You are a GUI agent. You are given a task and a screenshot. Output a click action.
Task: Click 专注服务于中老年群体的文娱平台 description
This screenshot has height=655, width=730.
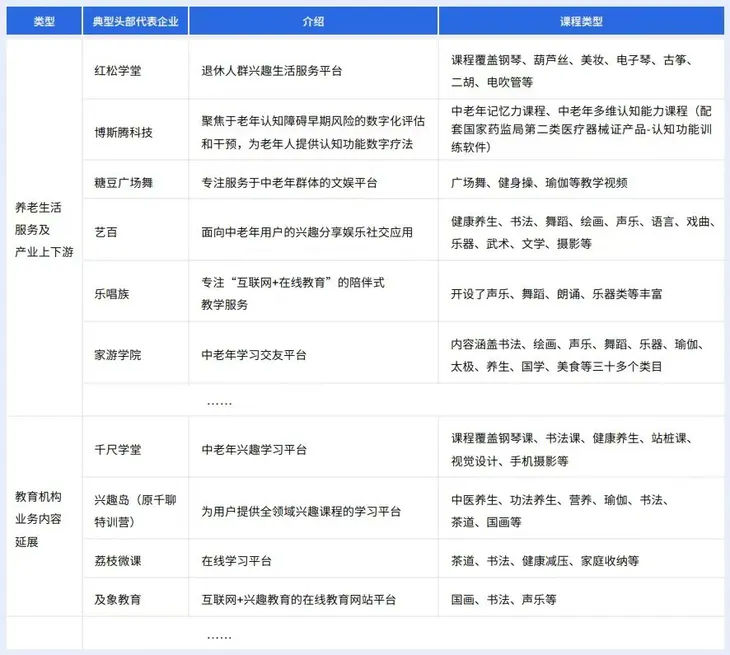(x=289, y=182)
